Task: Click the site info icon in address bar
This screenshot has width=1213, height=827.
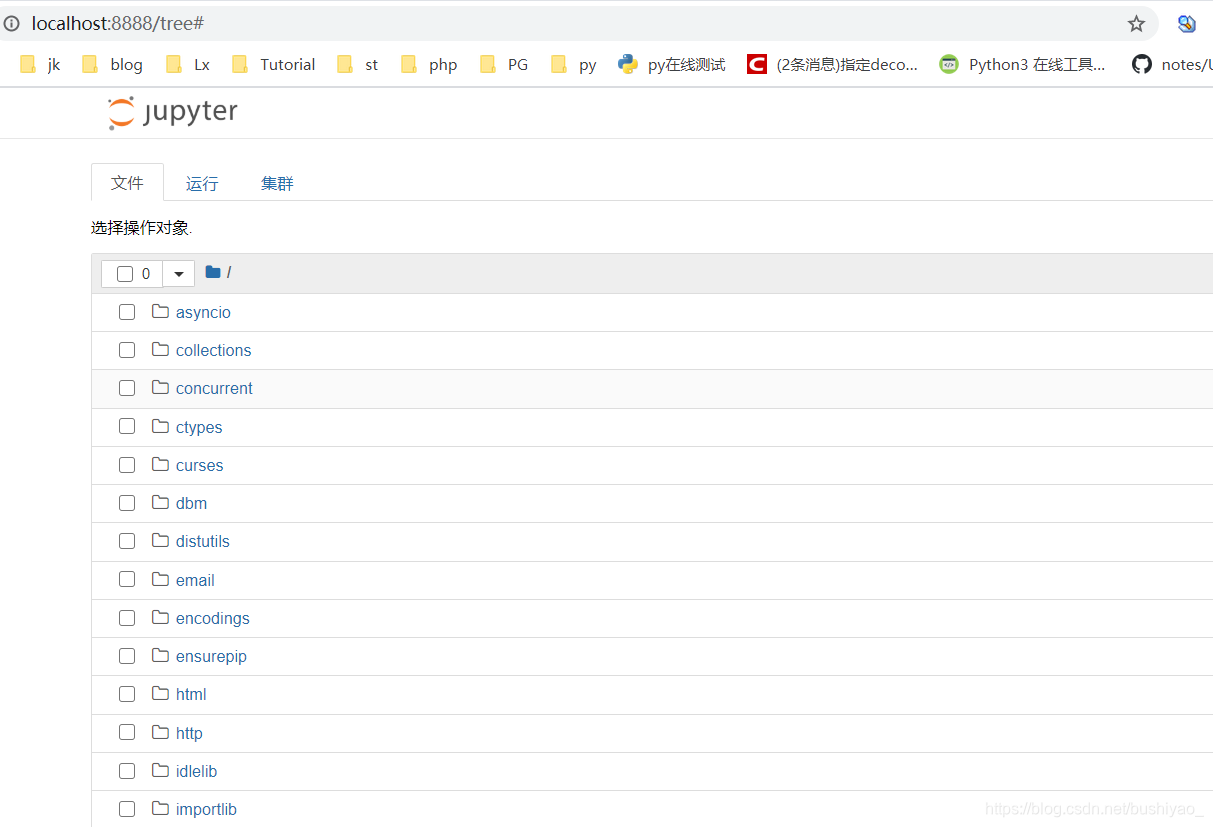Action: tap(10, 22)
